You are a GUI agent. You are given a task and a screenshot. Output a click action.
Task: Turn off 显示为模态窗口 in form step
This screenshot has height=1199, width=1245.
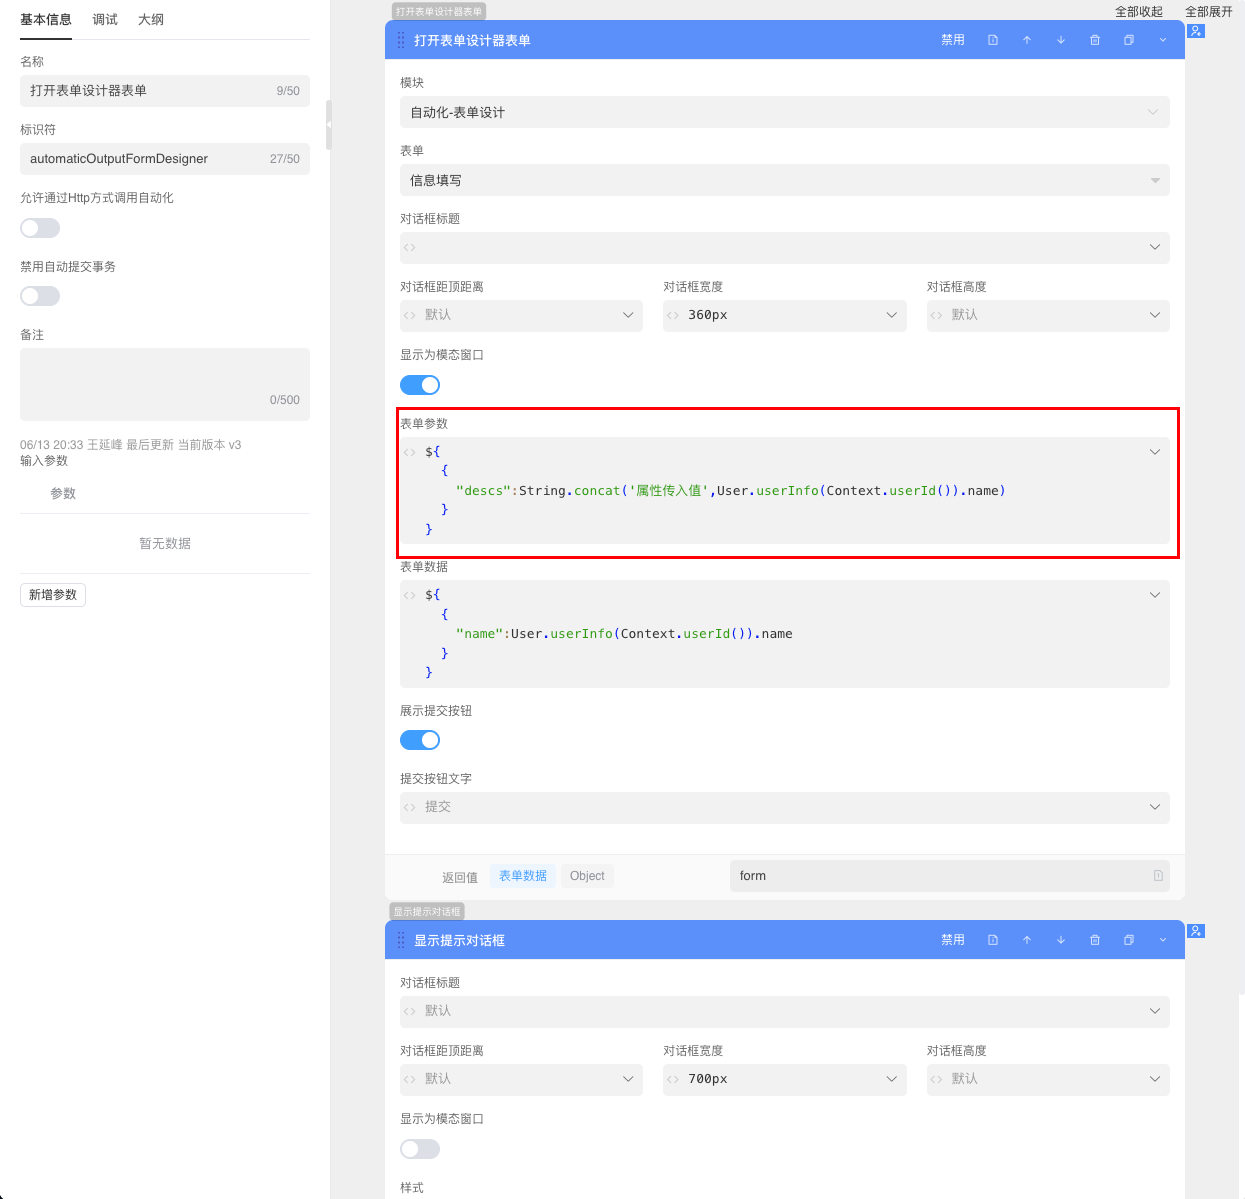coord(420,385)
